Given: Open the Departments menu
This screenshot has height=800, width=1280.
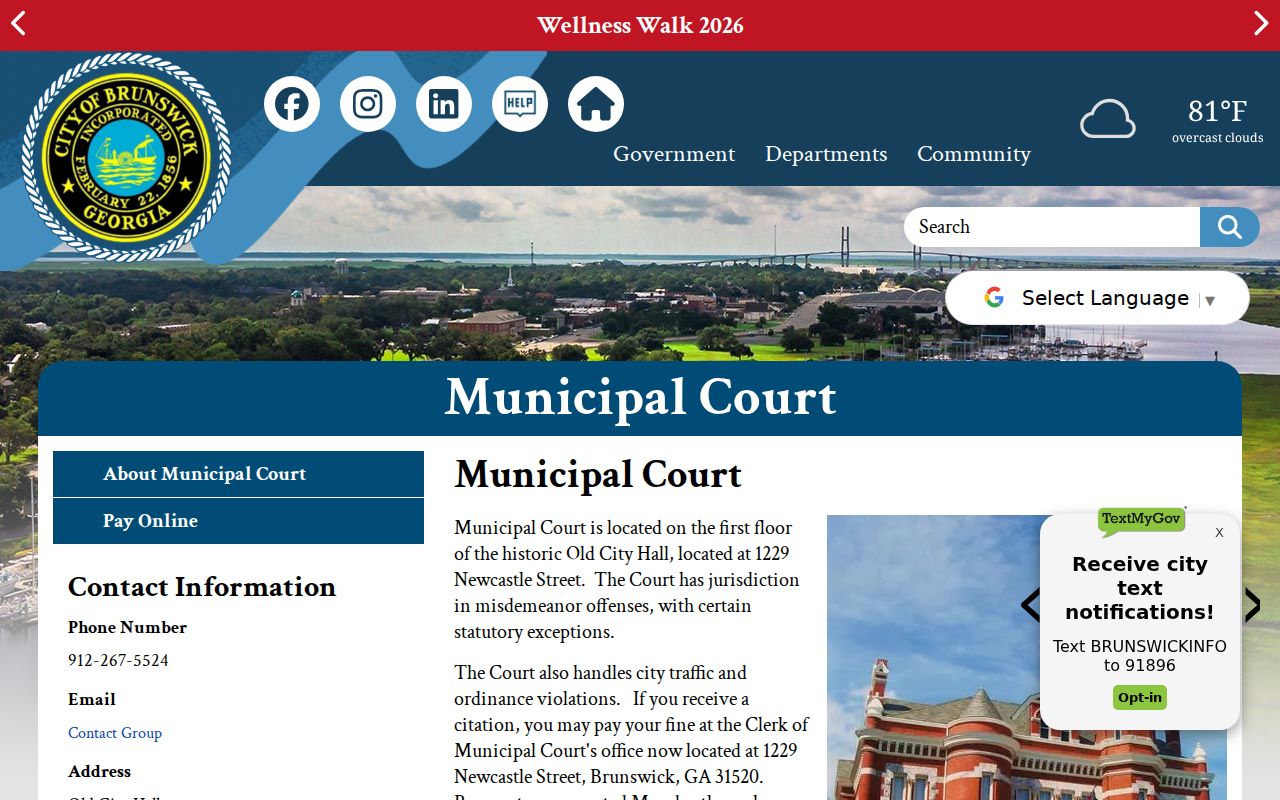Looking at the screenshot, I should (x=826, y=154).
